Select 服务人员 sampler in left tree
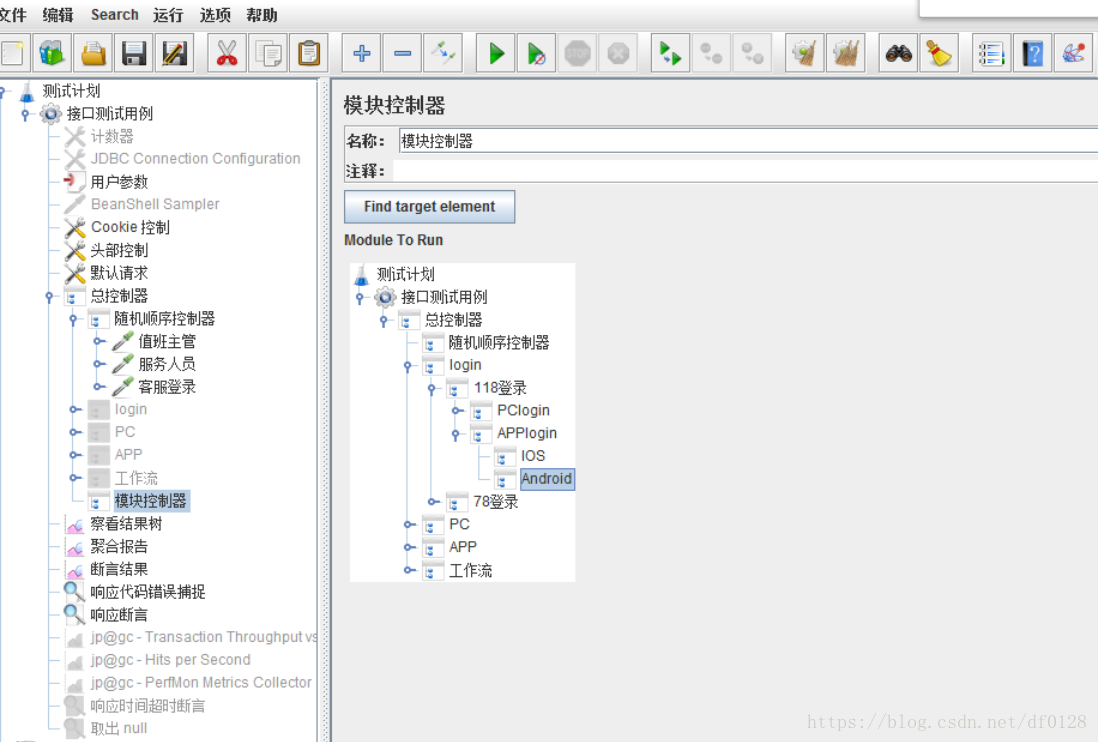 (167, 364)
